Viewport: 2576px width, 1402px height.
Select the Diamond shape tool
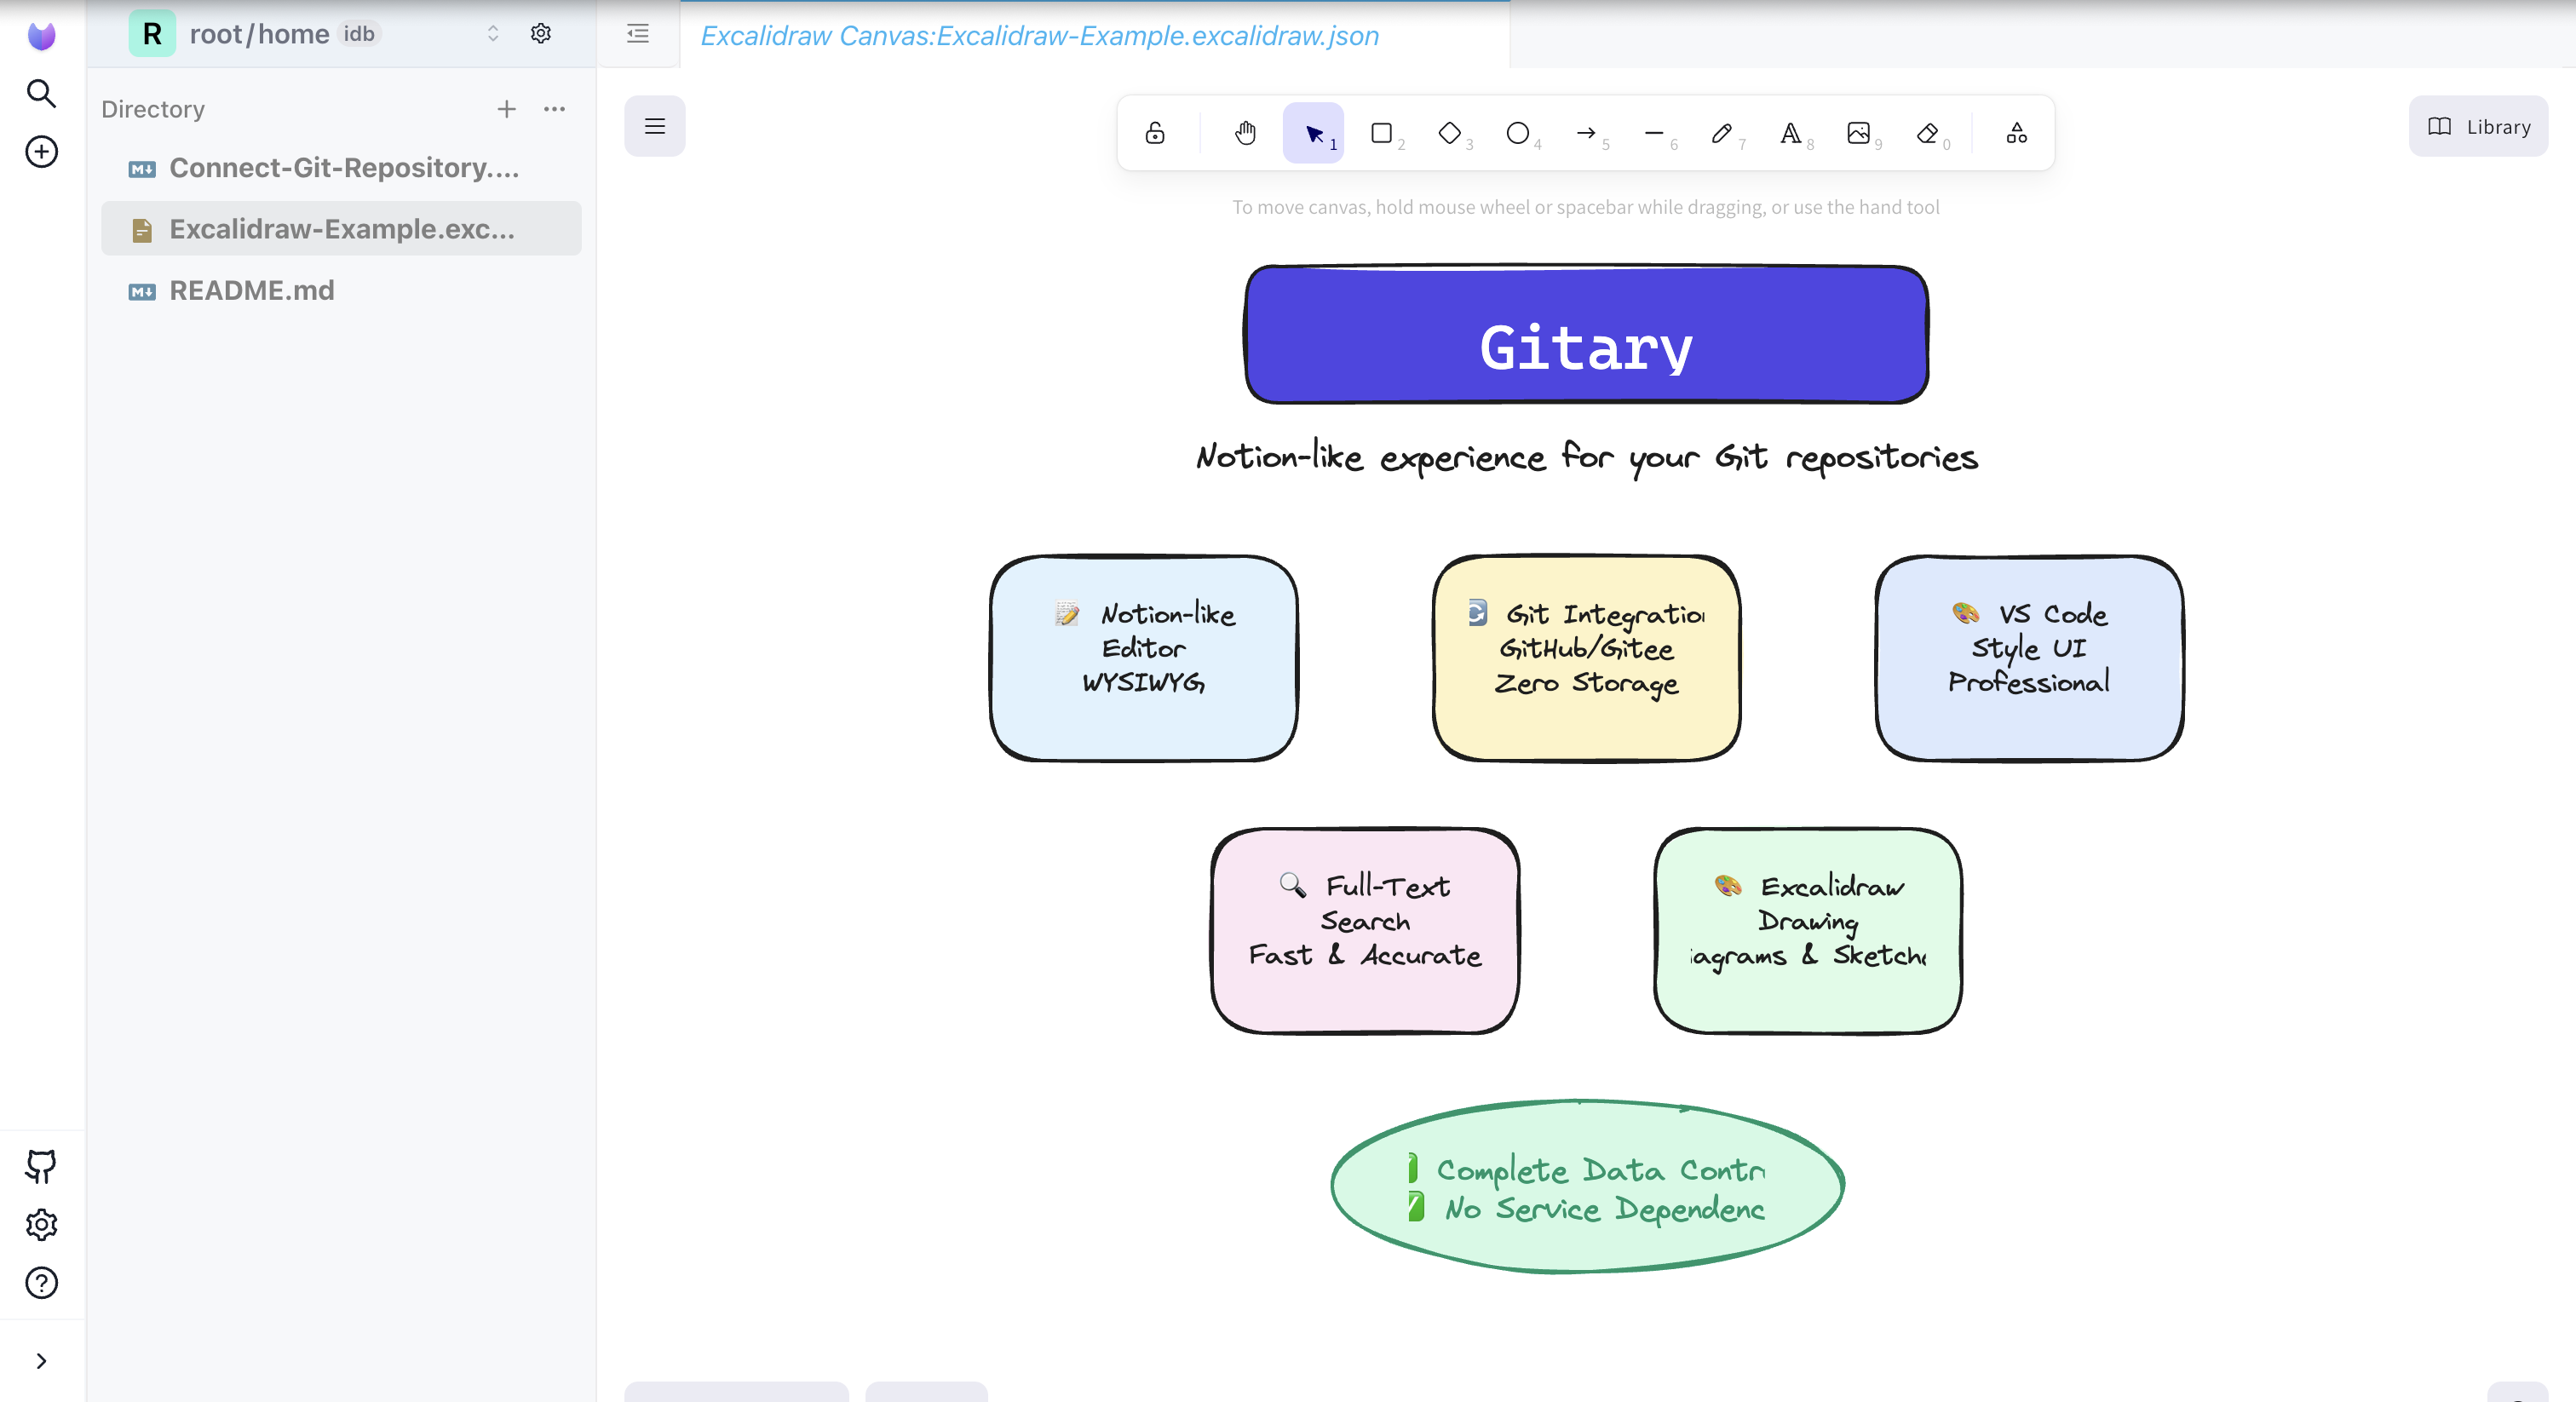pos(1449,133)
